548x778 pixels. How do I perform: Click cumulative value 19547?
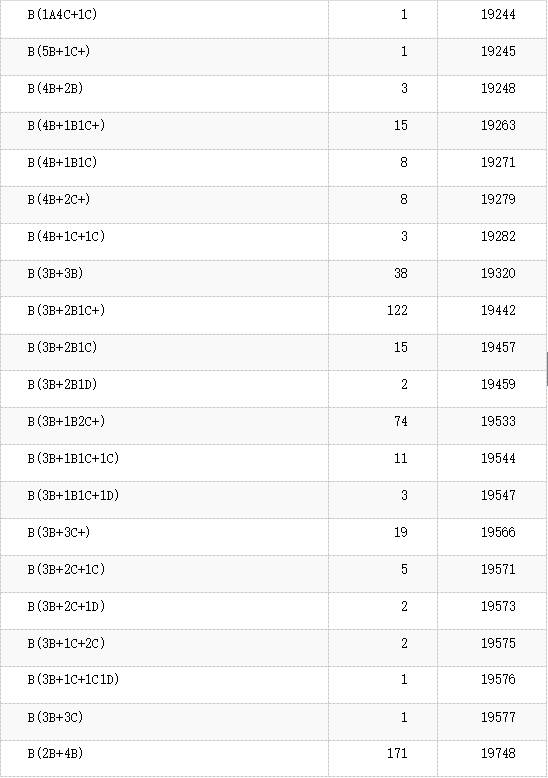point(498,495)
